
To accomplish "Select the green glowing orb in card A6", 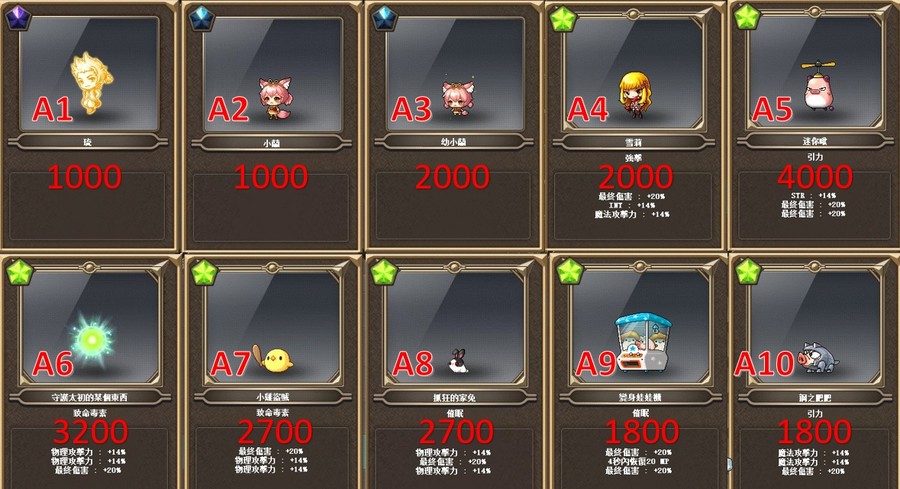I will coord(91,340).
